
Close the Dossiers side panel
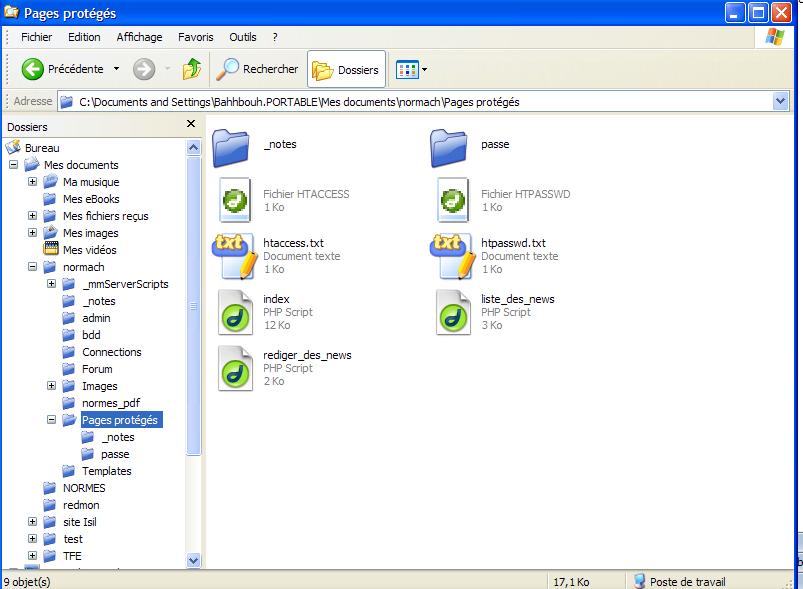click(x=191, y=123)
